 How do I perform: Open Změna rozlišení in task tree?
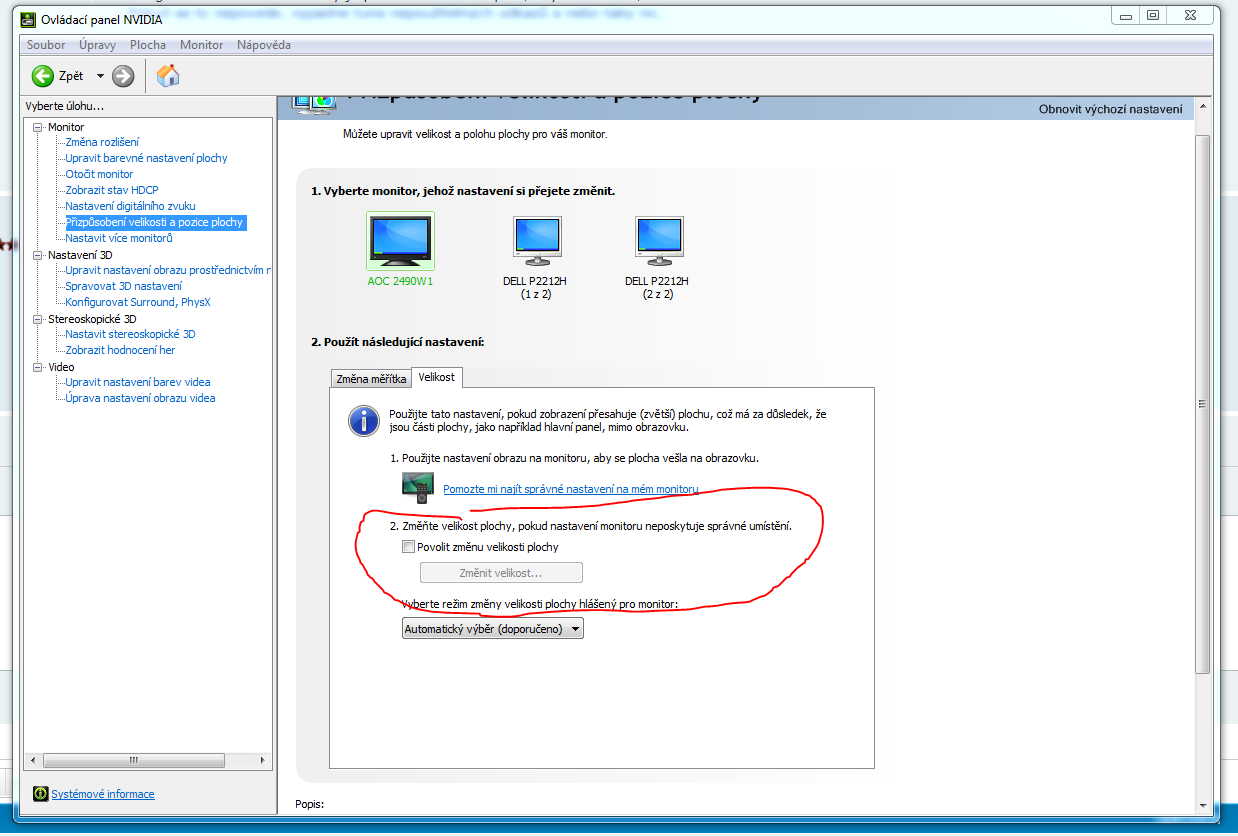click(x=102, y=142)
